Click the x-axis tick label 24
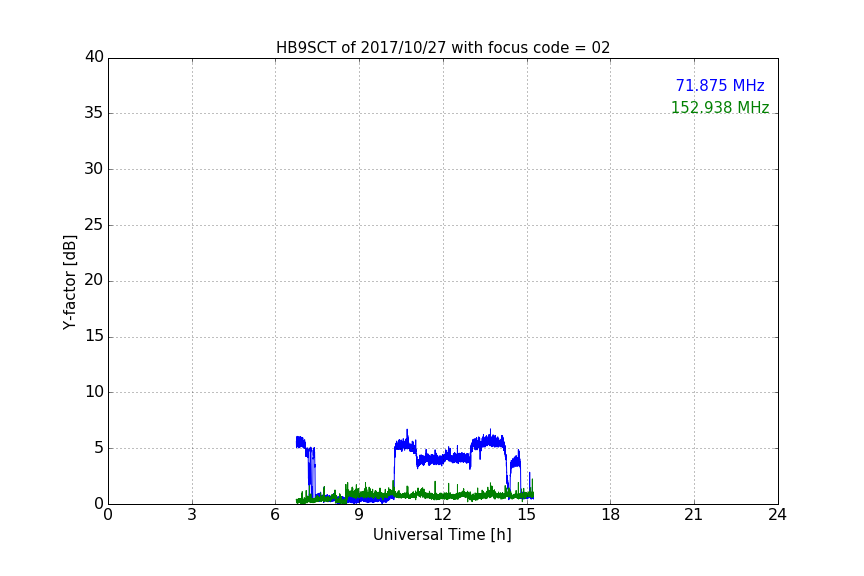 point(777,515)
